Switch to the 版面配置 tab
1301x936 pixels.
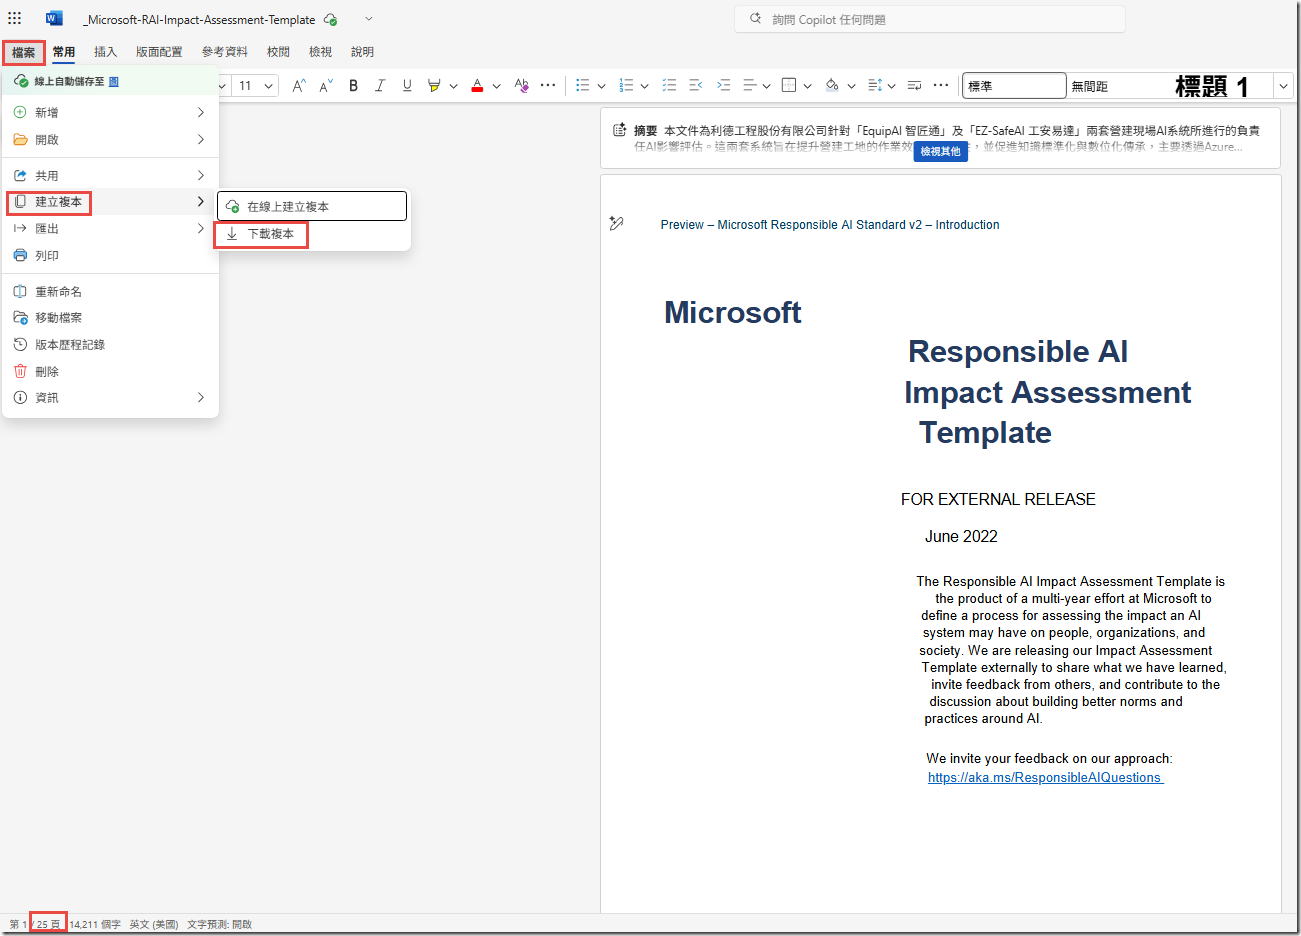[159, 52]
